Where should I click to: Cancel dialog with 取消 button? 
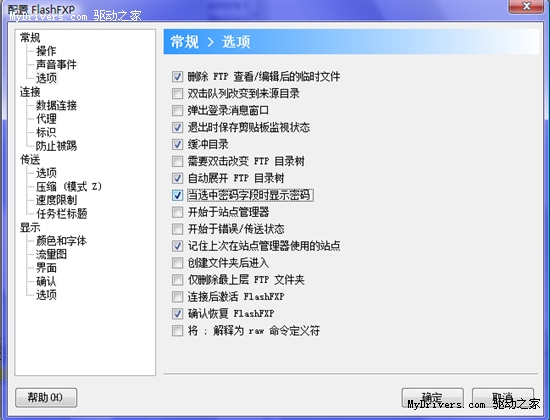pos(503,398)
